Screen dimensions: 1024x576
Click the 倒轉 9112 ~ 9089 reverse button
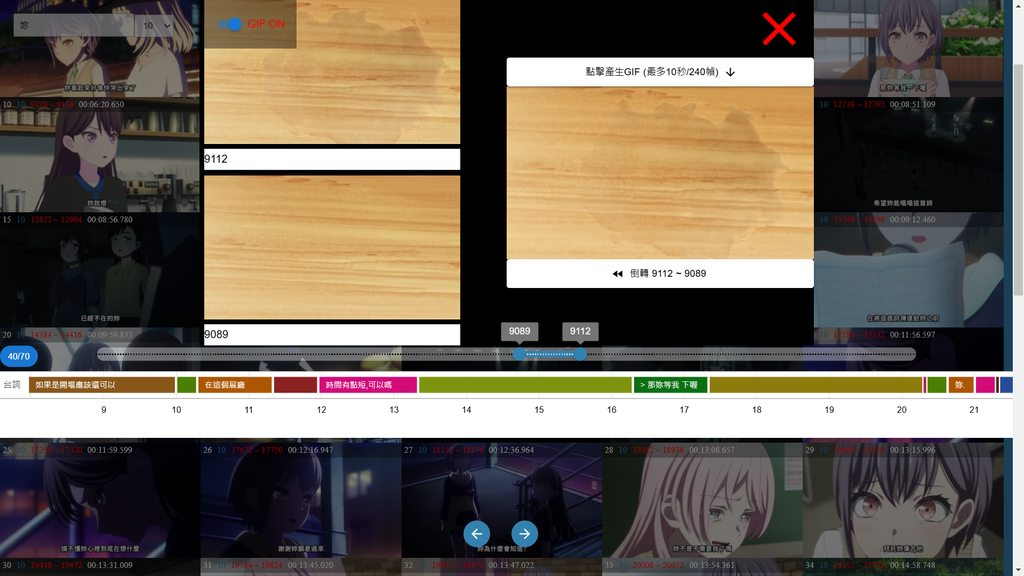pyautogui.click(x=659, y=273)
